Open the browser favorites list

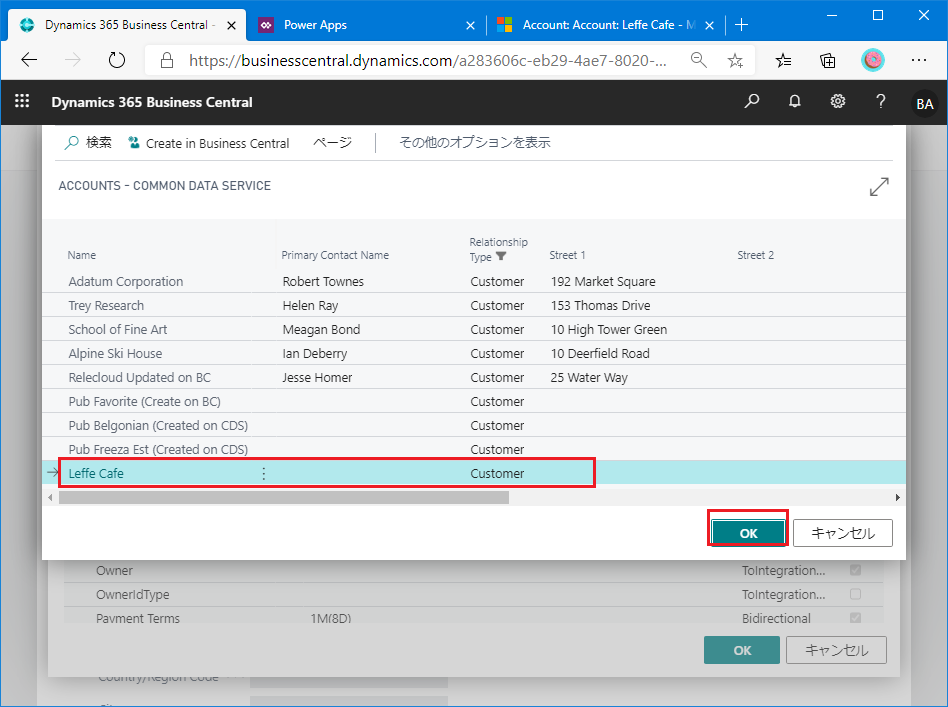coord(783,60)
